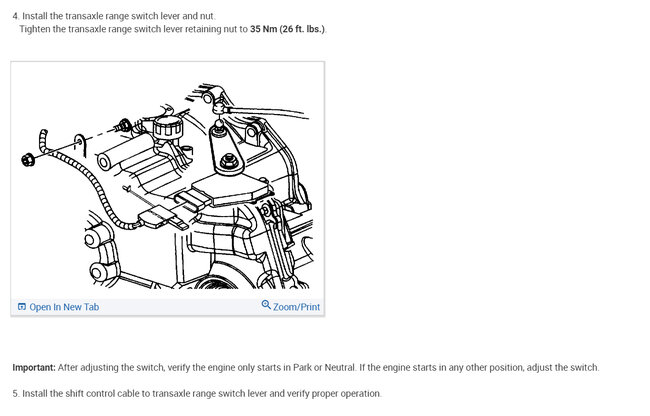Click the flat range switch body under the lever

pyautogui.click(x=232, y=189)
